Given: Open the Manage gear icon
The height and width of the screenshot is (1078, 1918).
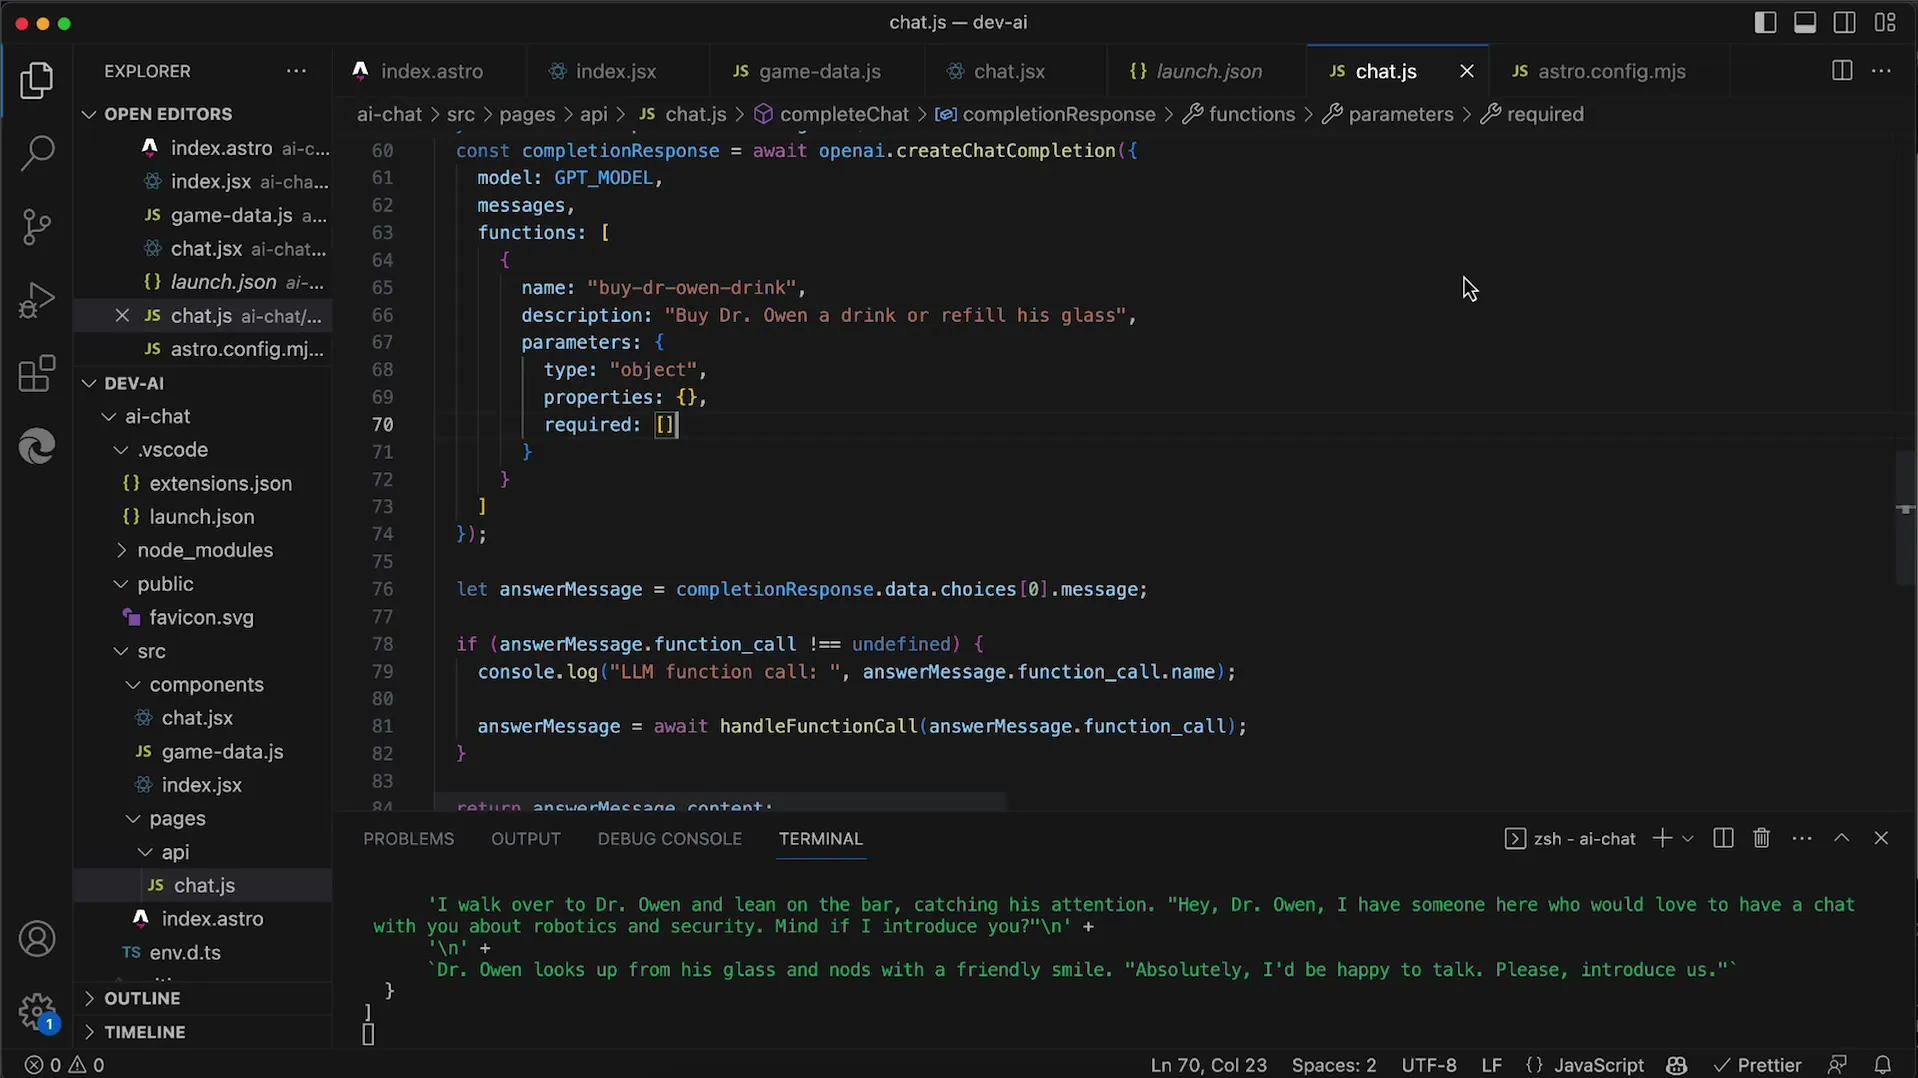Looking at the screenshot, I should tap(37, 1011).
